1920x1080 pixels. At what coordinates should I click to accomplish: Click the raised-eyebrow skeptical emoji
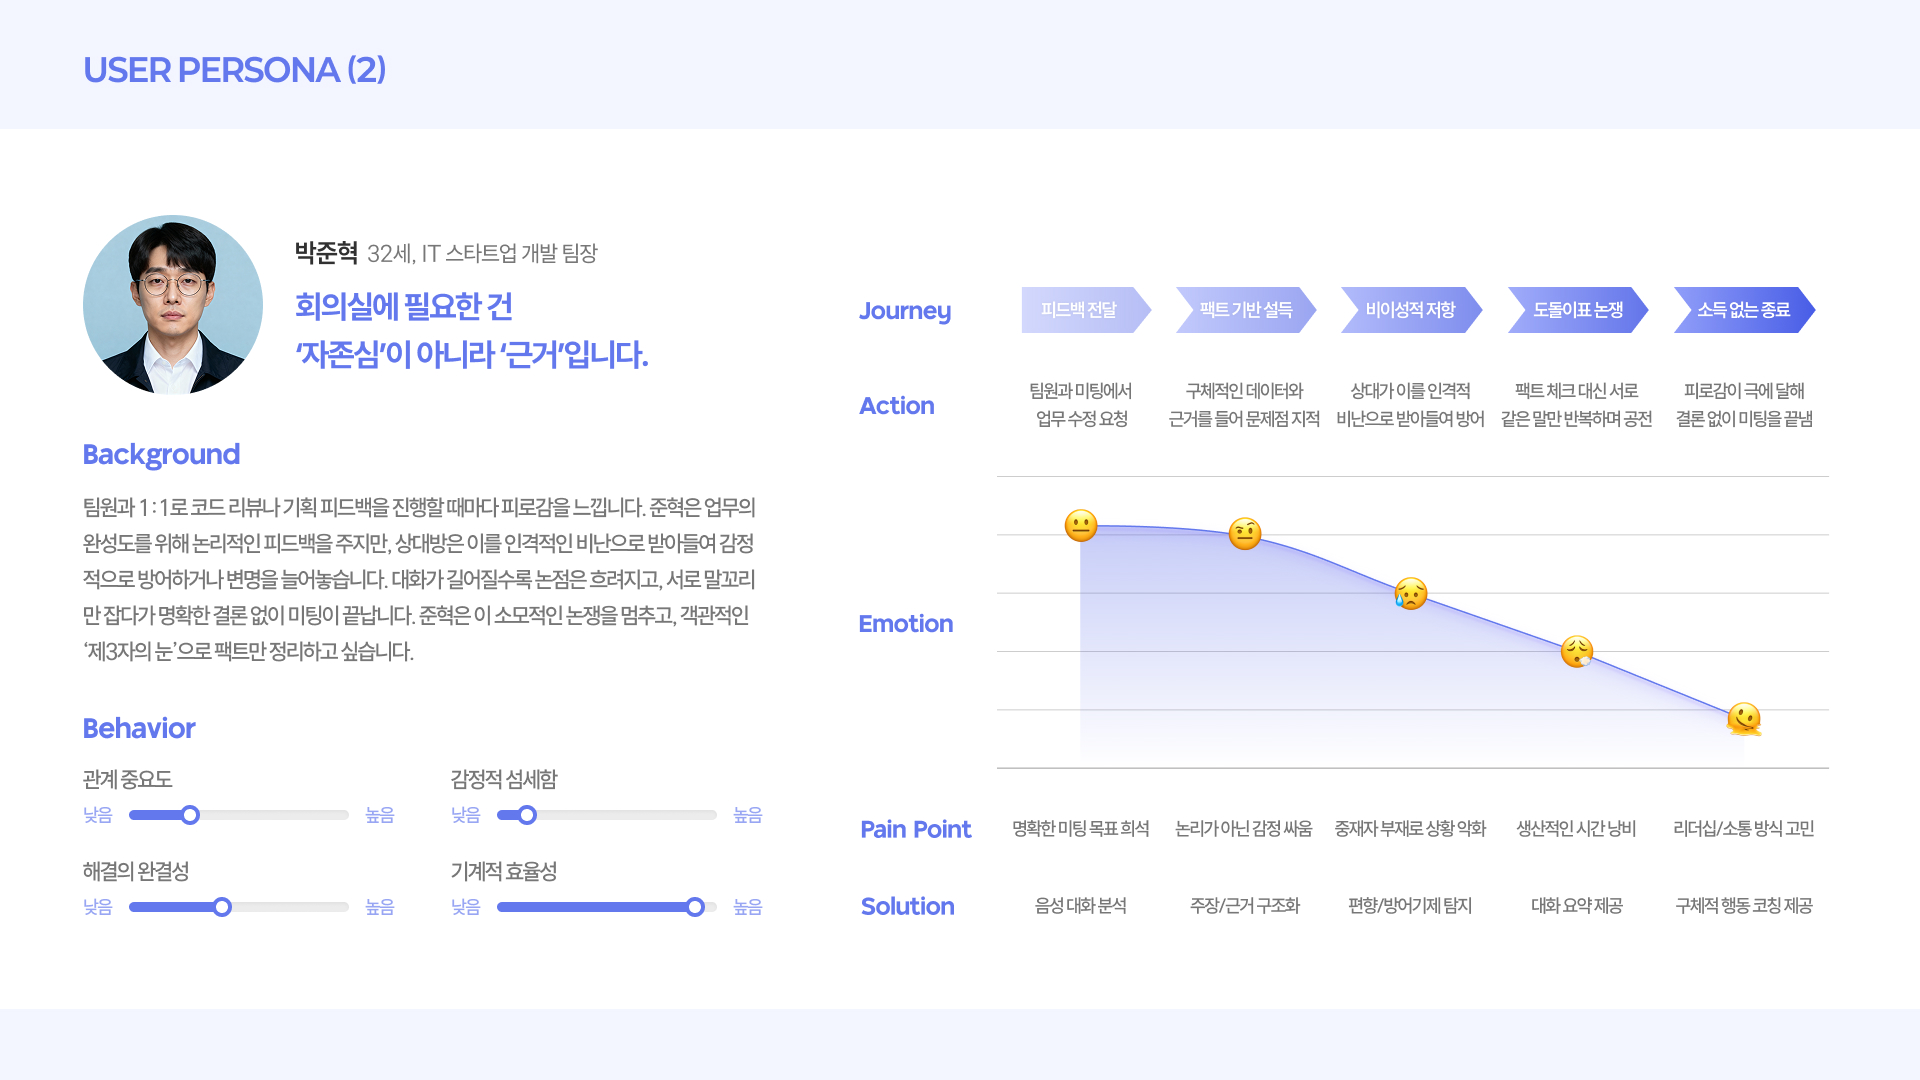point(1245,533)
